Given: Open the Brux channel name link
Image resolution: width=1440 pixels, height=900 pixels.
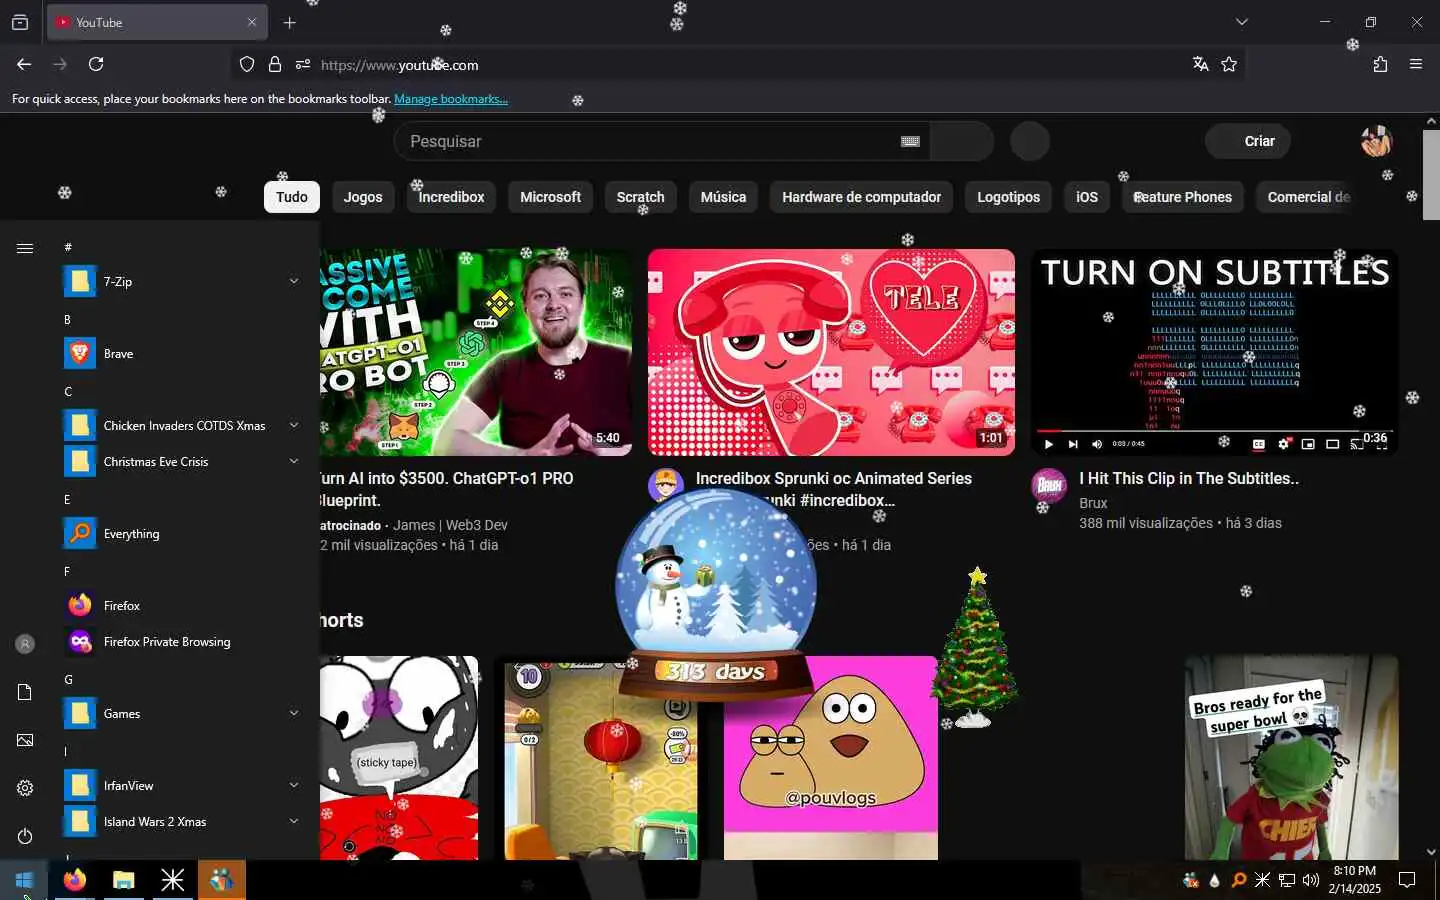Looking at the screenshot, I should click(1093, 503).
